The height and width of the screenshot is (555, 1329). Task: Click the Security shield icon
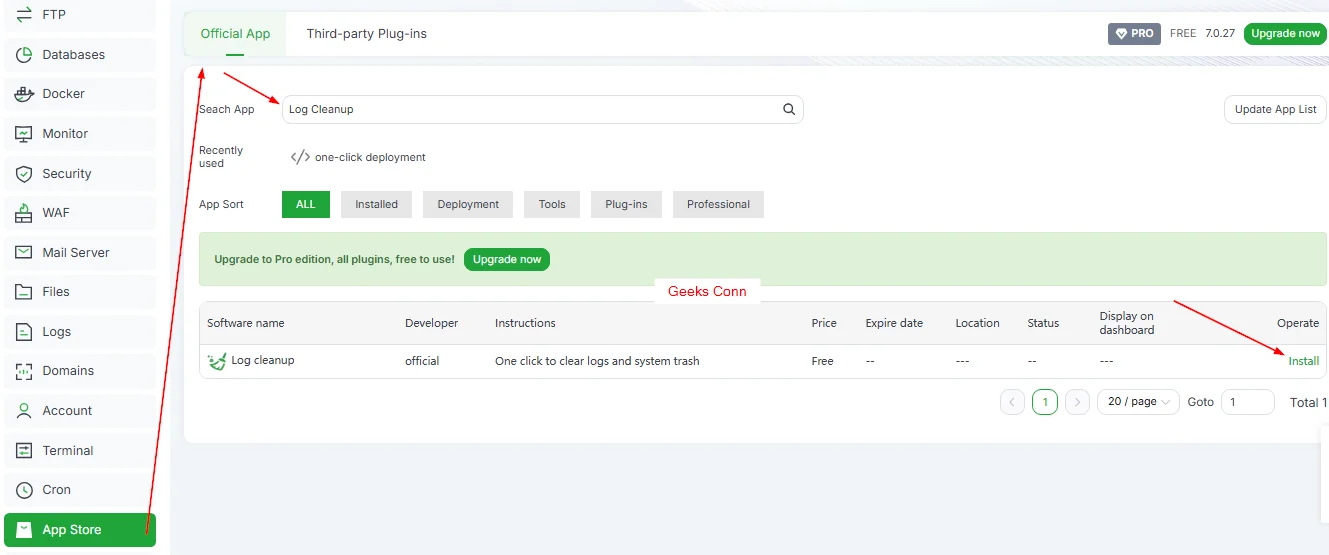(24, 174)
